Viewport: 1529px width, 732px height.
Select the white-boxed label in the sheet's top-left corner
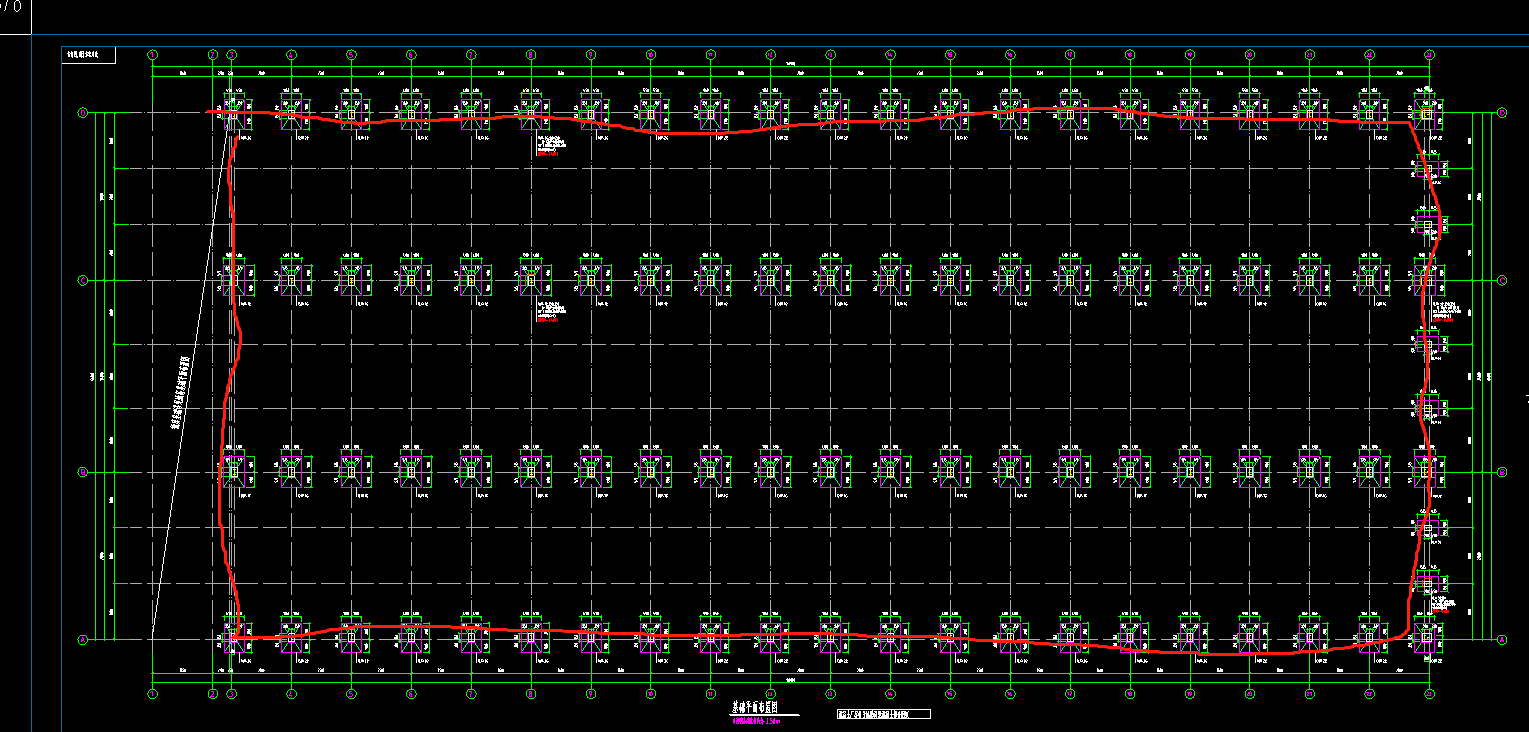[x=90, y=56]
